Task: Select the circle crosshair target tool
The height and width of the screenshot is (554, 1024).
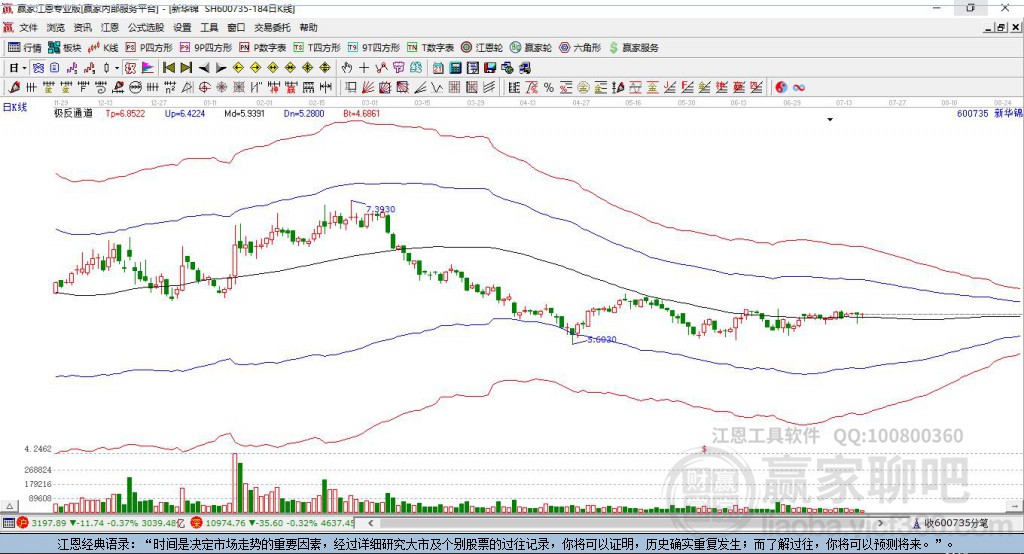Action: (204, 87)
